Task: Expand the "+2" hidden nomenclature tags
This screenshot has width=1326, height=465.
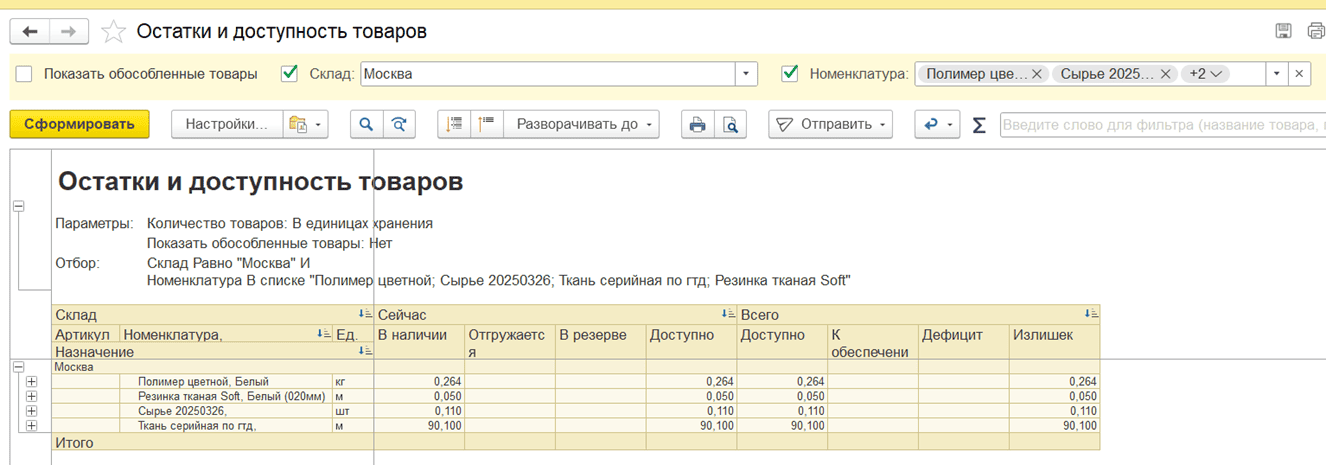Action: coord(1208,74)
